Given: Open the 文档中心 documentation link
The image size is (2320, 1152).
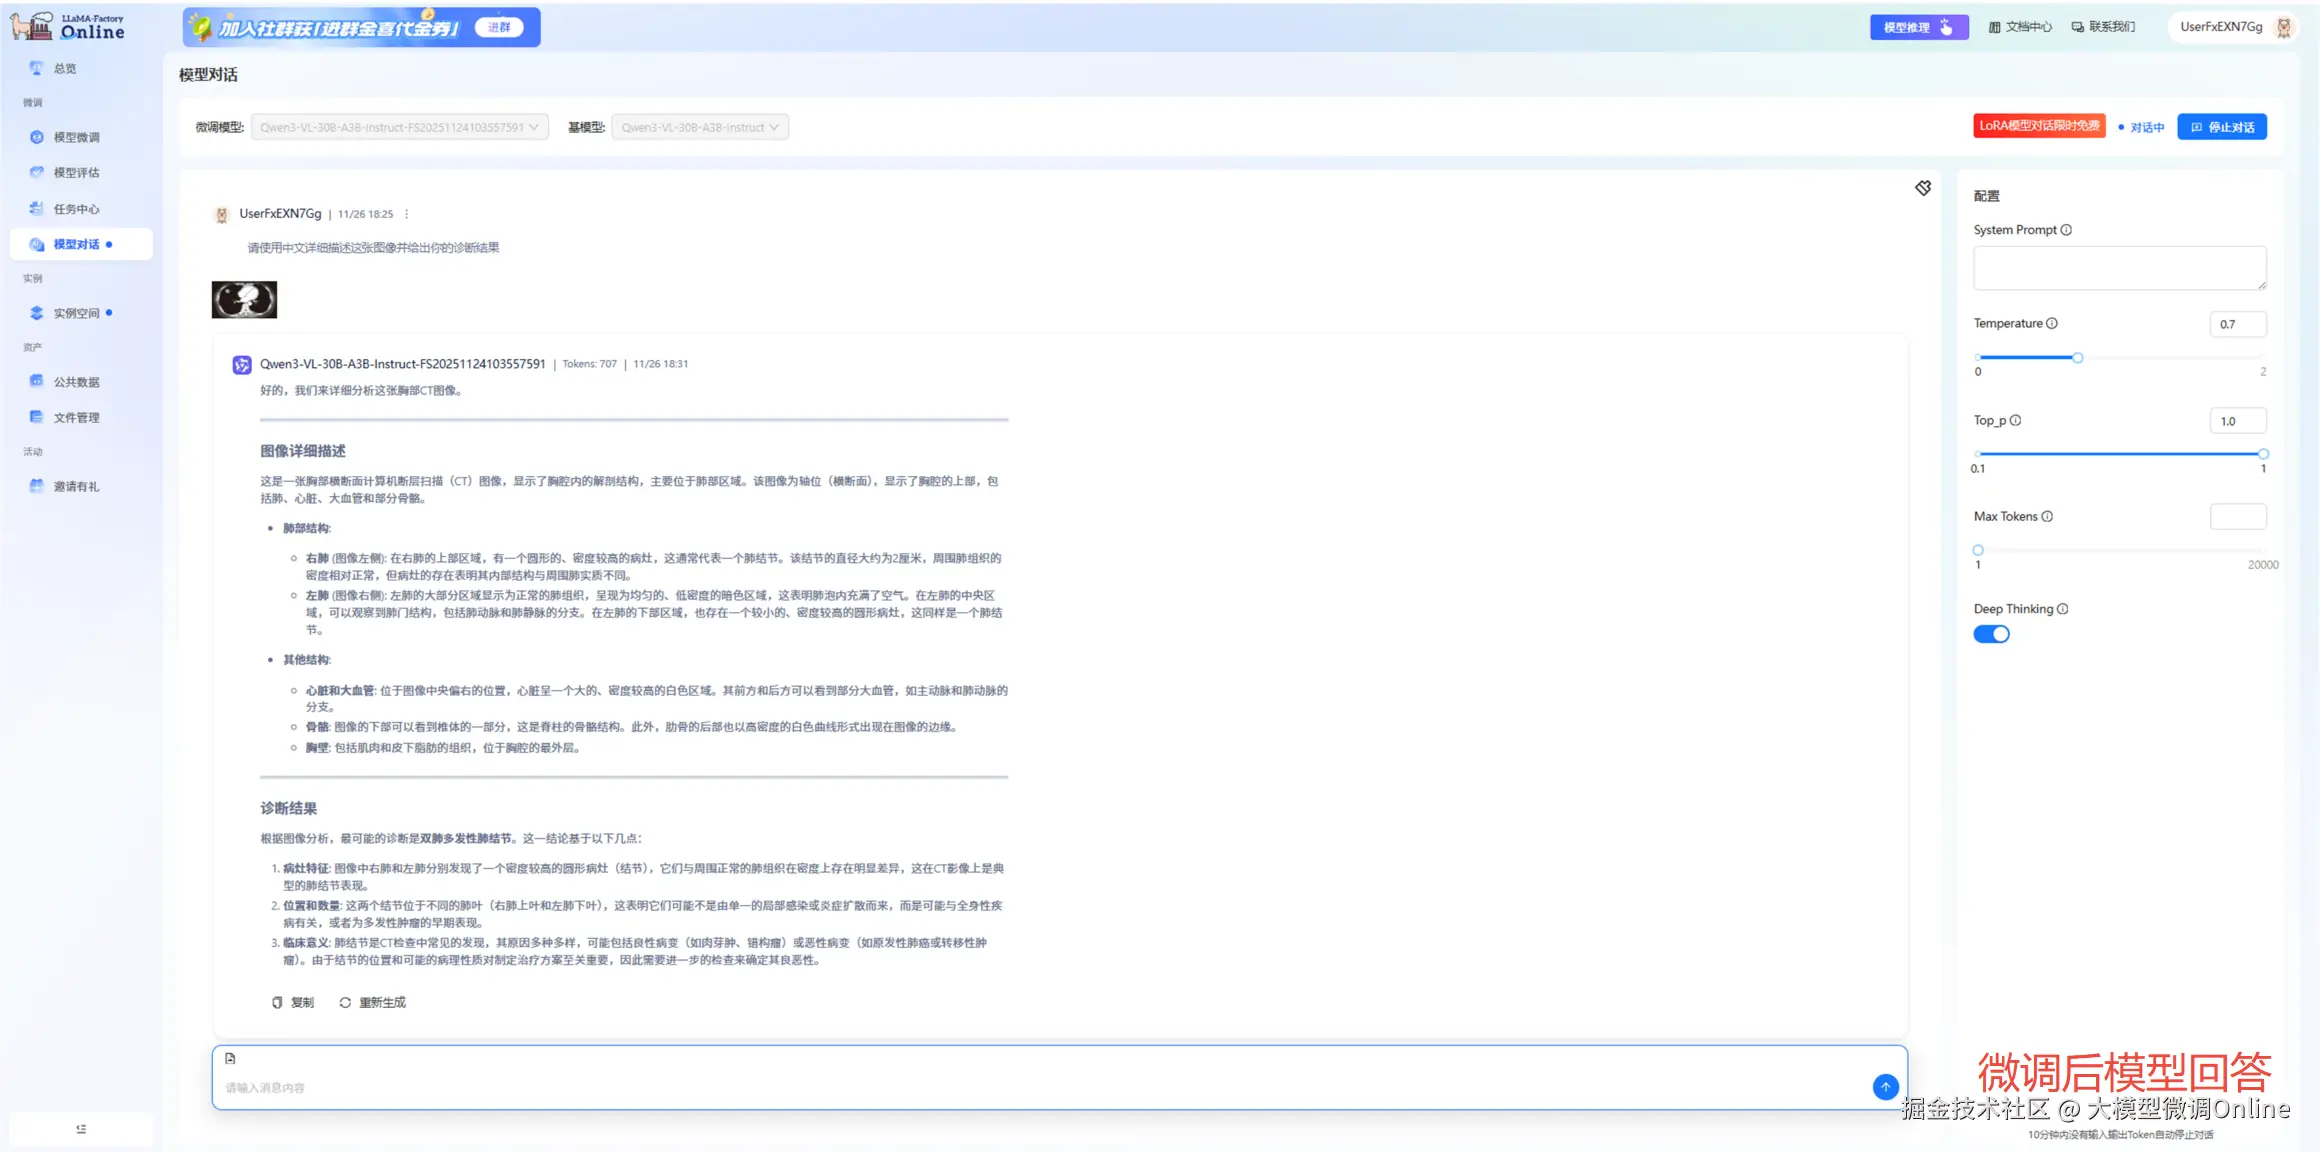Looking at the screenshot, I should (x=2019, y=27).
